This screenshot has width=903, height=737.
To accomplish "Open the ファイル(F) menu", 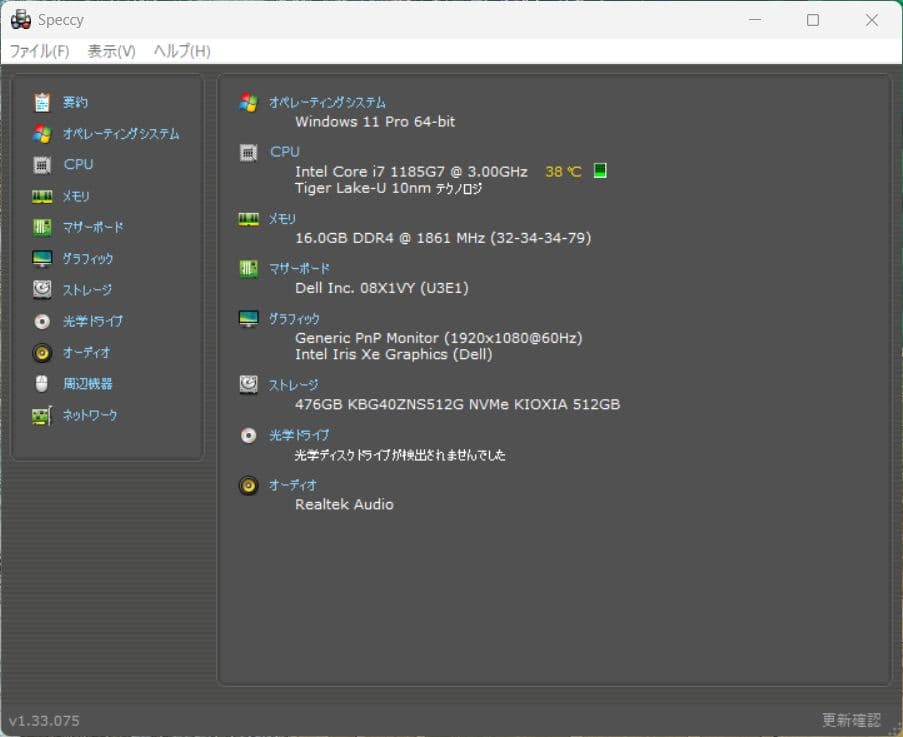I will 37,50.
